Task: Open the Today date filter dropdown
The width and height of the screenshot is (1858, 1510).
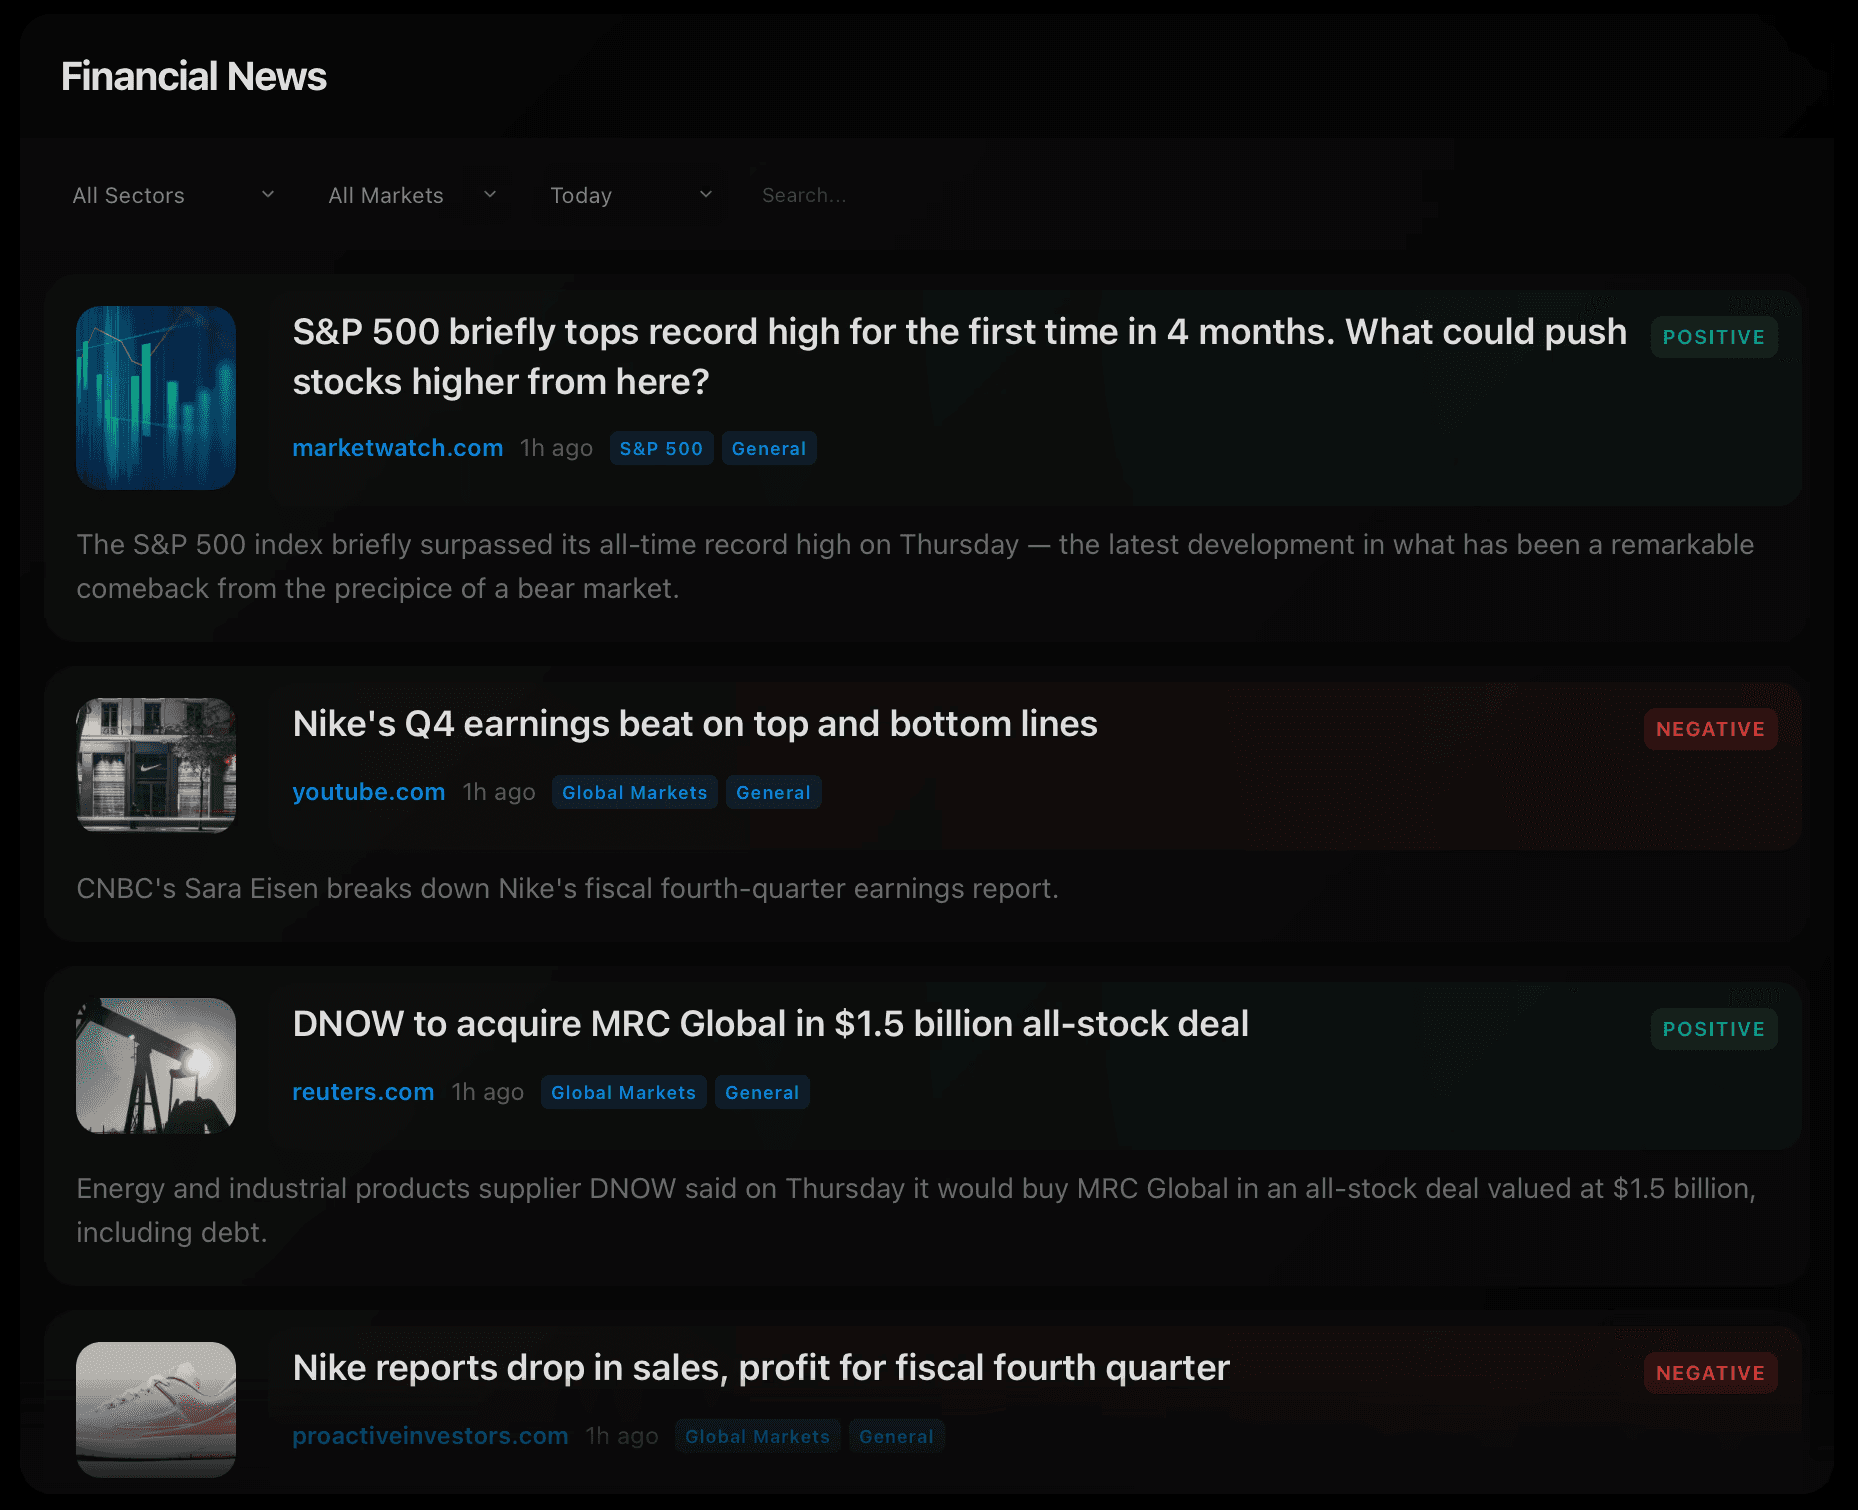Action: click(631, 195)
